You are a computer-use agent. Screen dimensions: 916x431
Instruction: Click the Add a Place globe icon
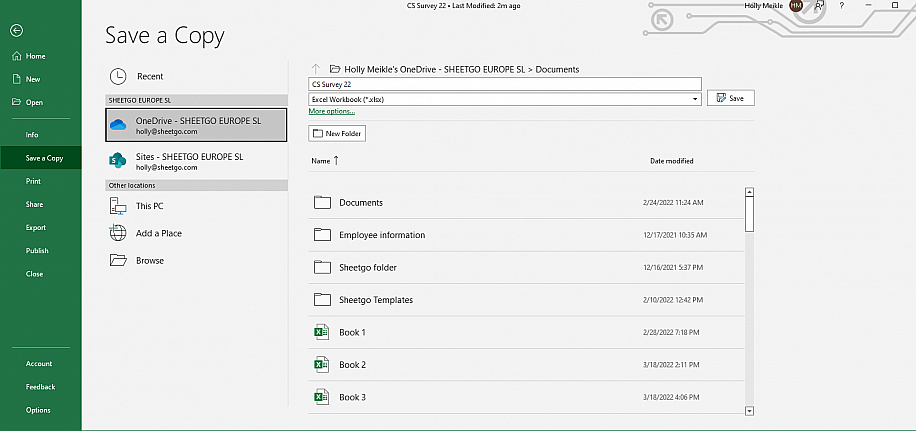coord(118,233)
